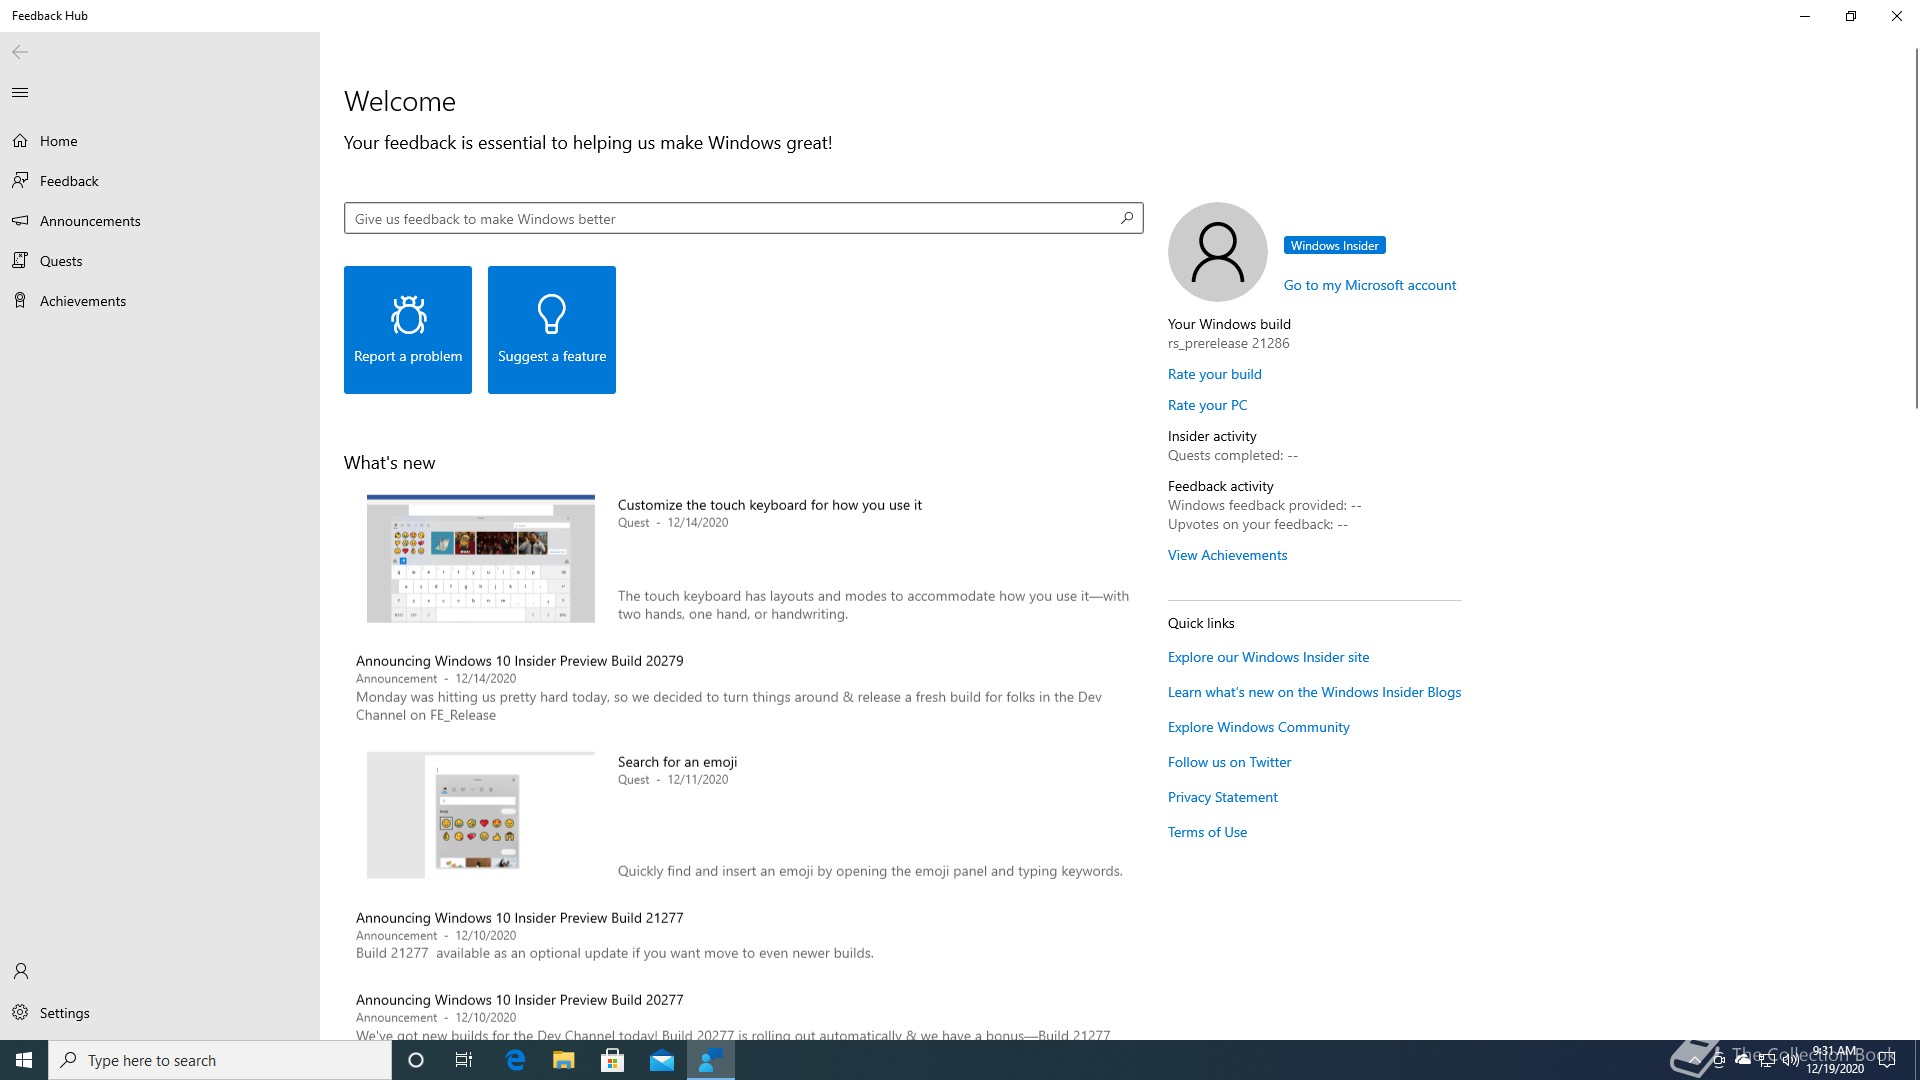Open Settings in the sidebar
Image resolution: width=1920 pixels, height=1080 pixels.
point(160,1013)
